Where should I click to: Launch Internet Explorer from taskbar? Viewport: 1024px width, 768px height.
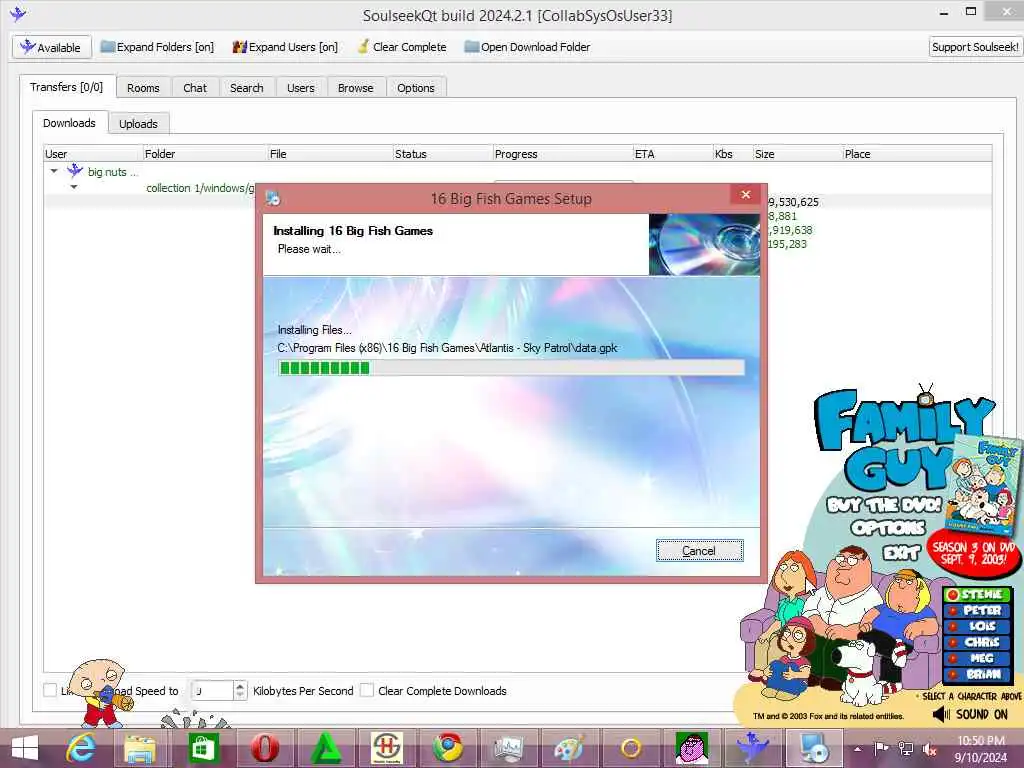coord(81,748)
